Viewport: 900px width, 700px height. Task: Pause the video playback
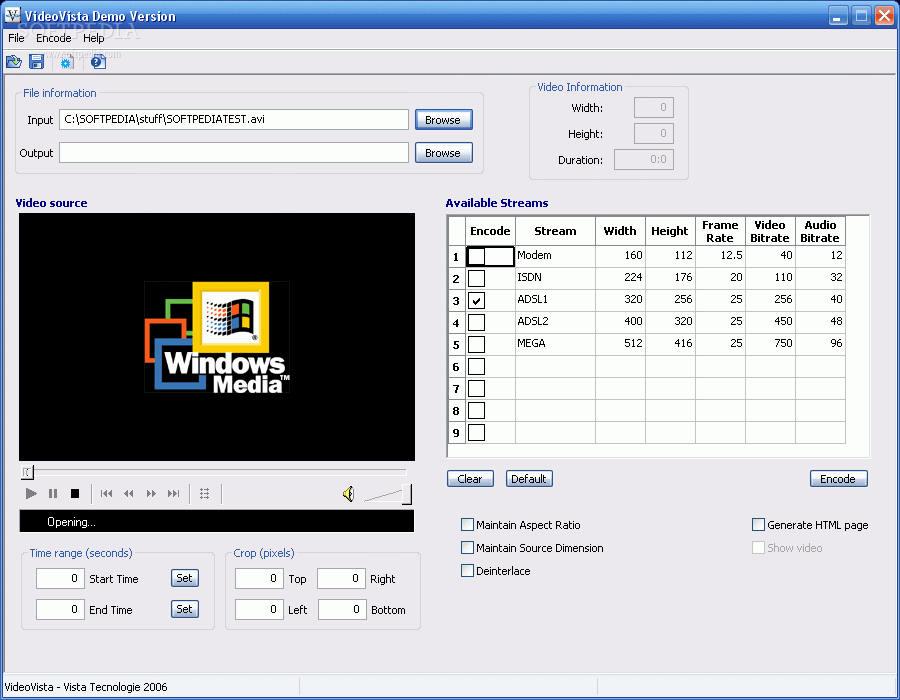pyautogui.click(x=53, y=493)
